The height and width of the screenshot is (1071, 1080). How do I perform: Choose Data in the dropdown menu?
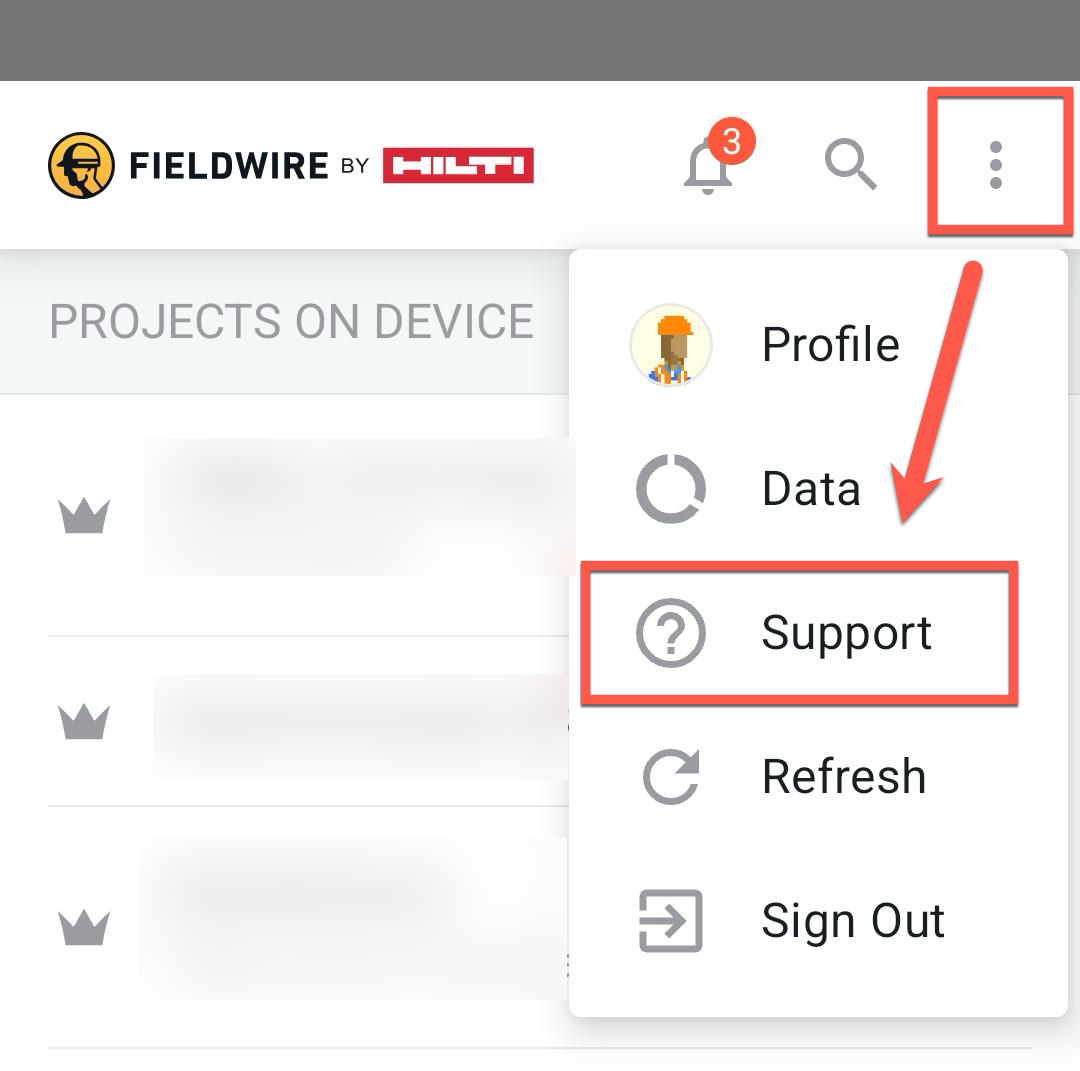click(x=810, y=488)
